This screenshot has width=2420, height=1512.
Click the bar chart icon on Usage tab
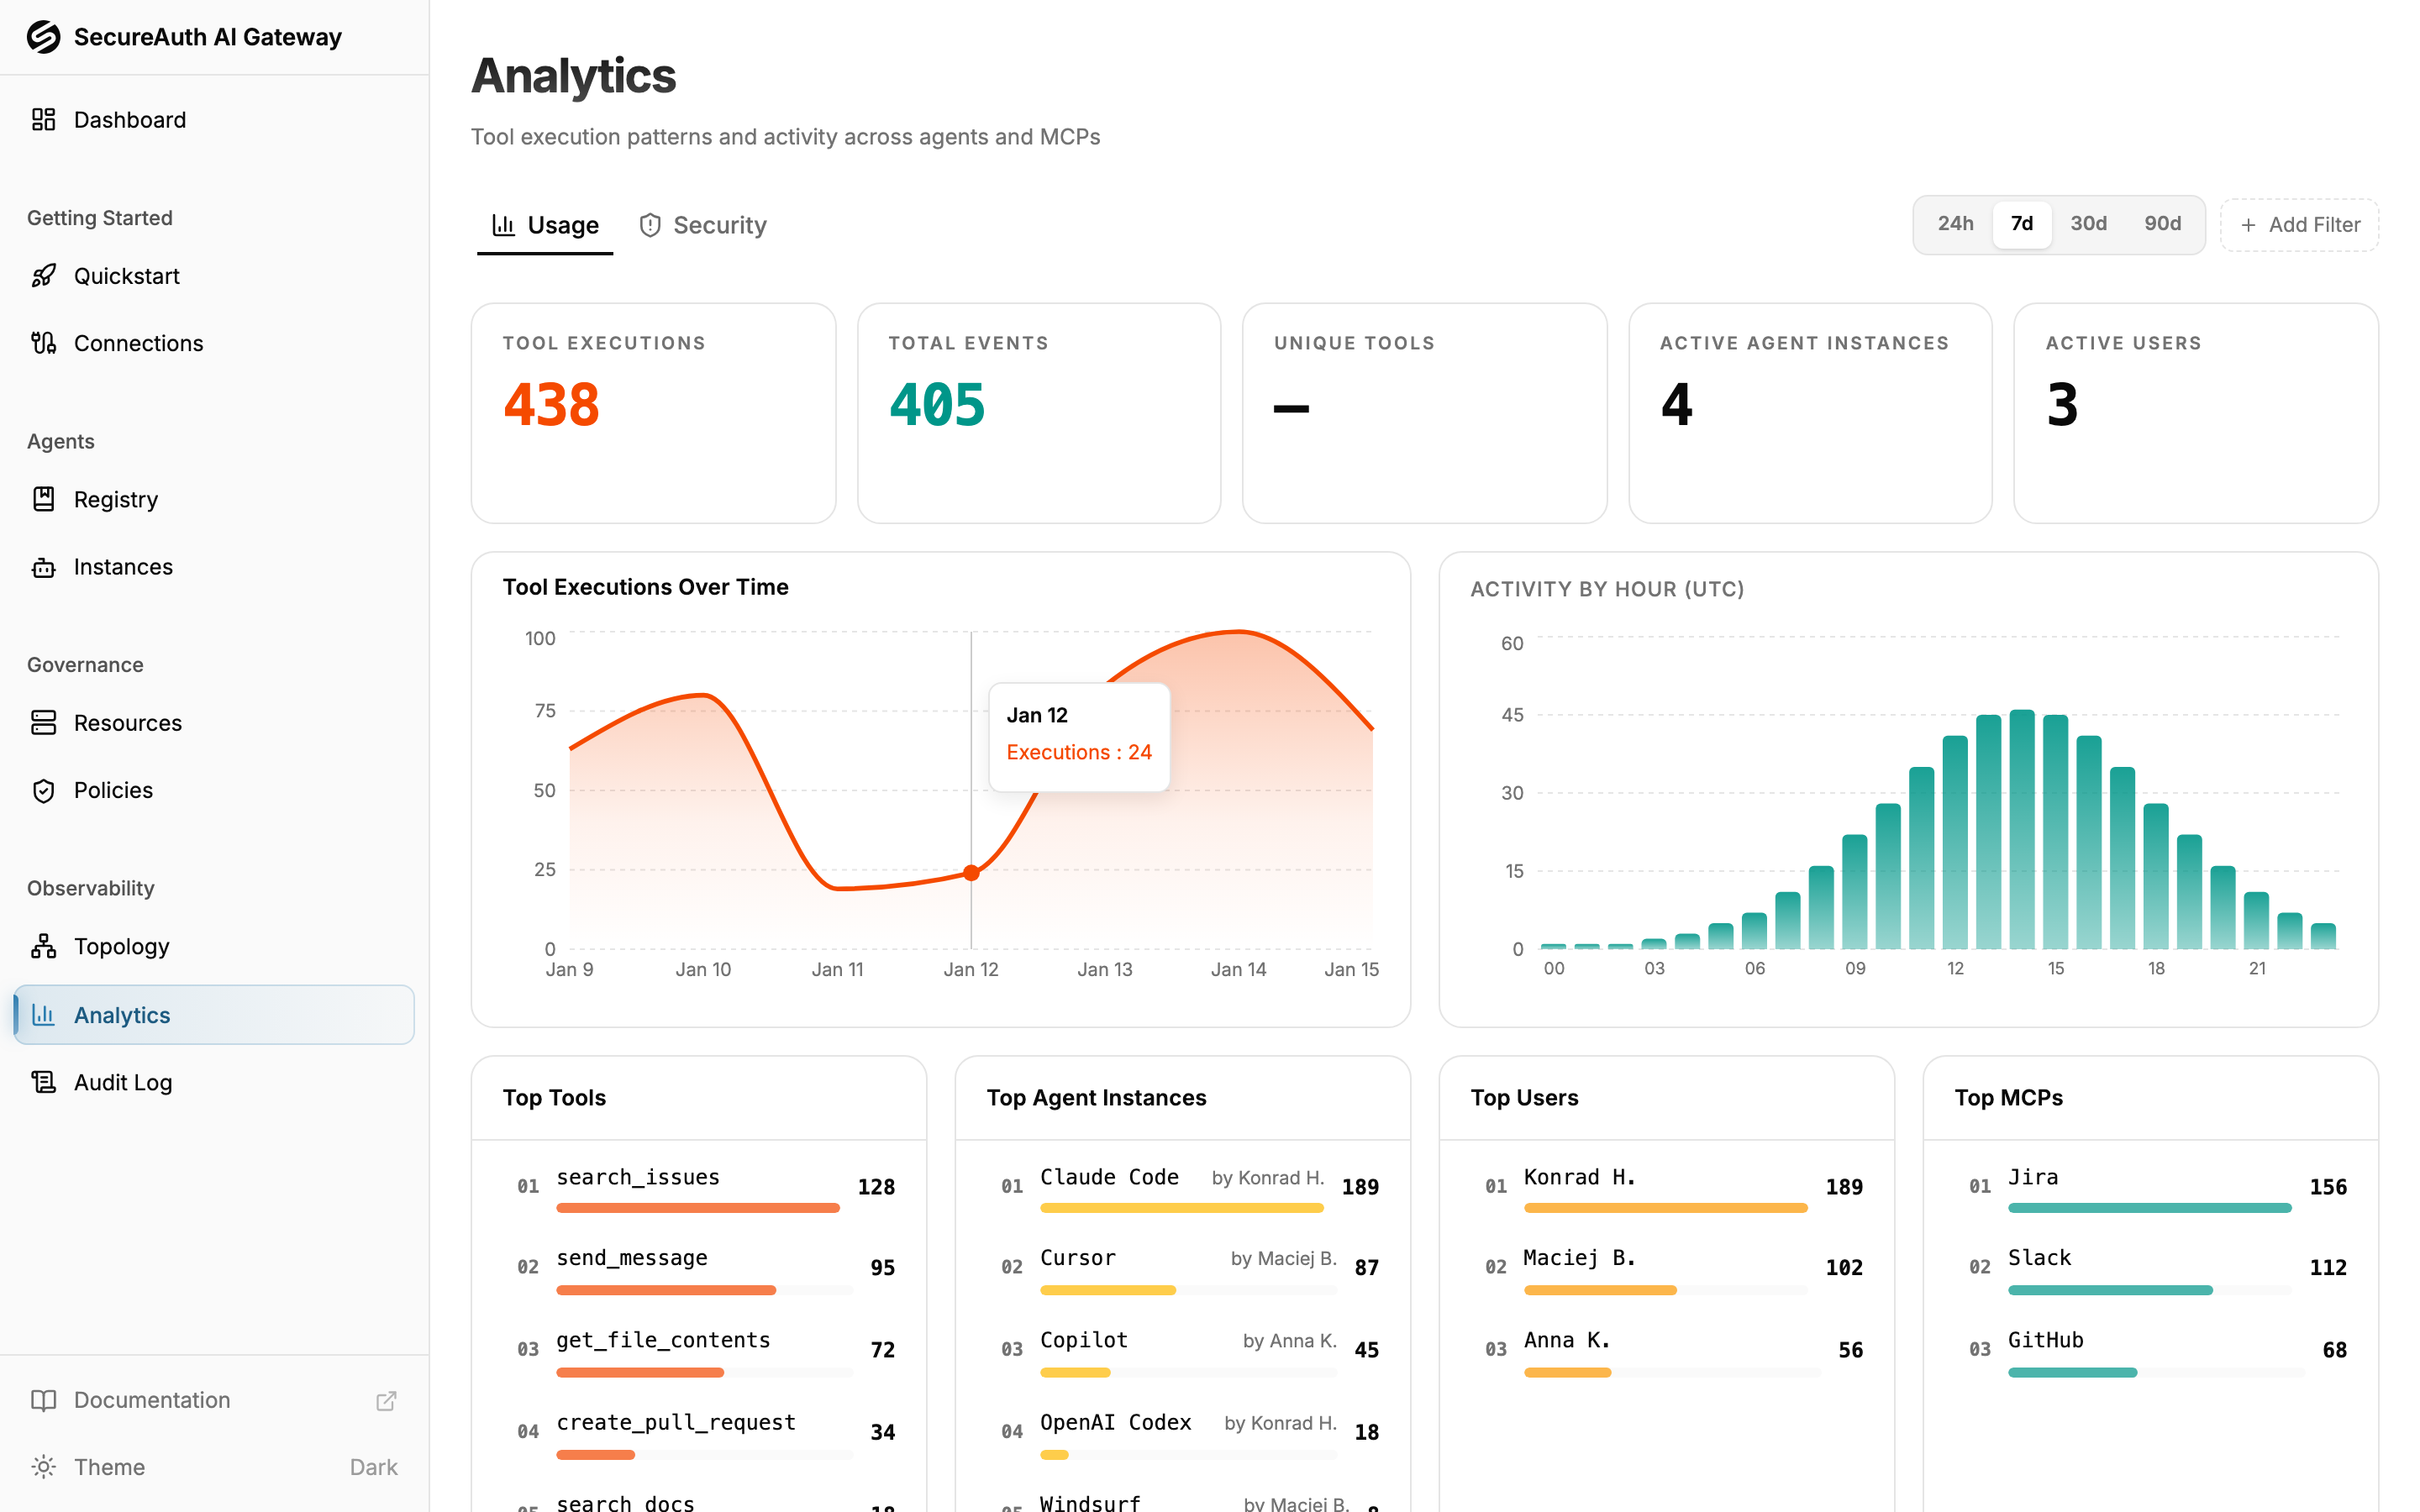503,225
